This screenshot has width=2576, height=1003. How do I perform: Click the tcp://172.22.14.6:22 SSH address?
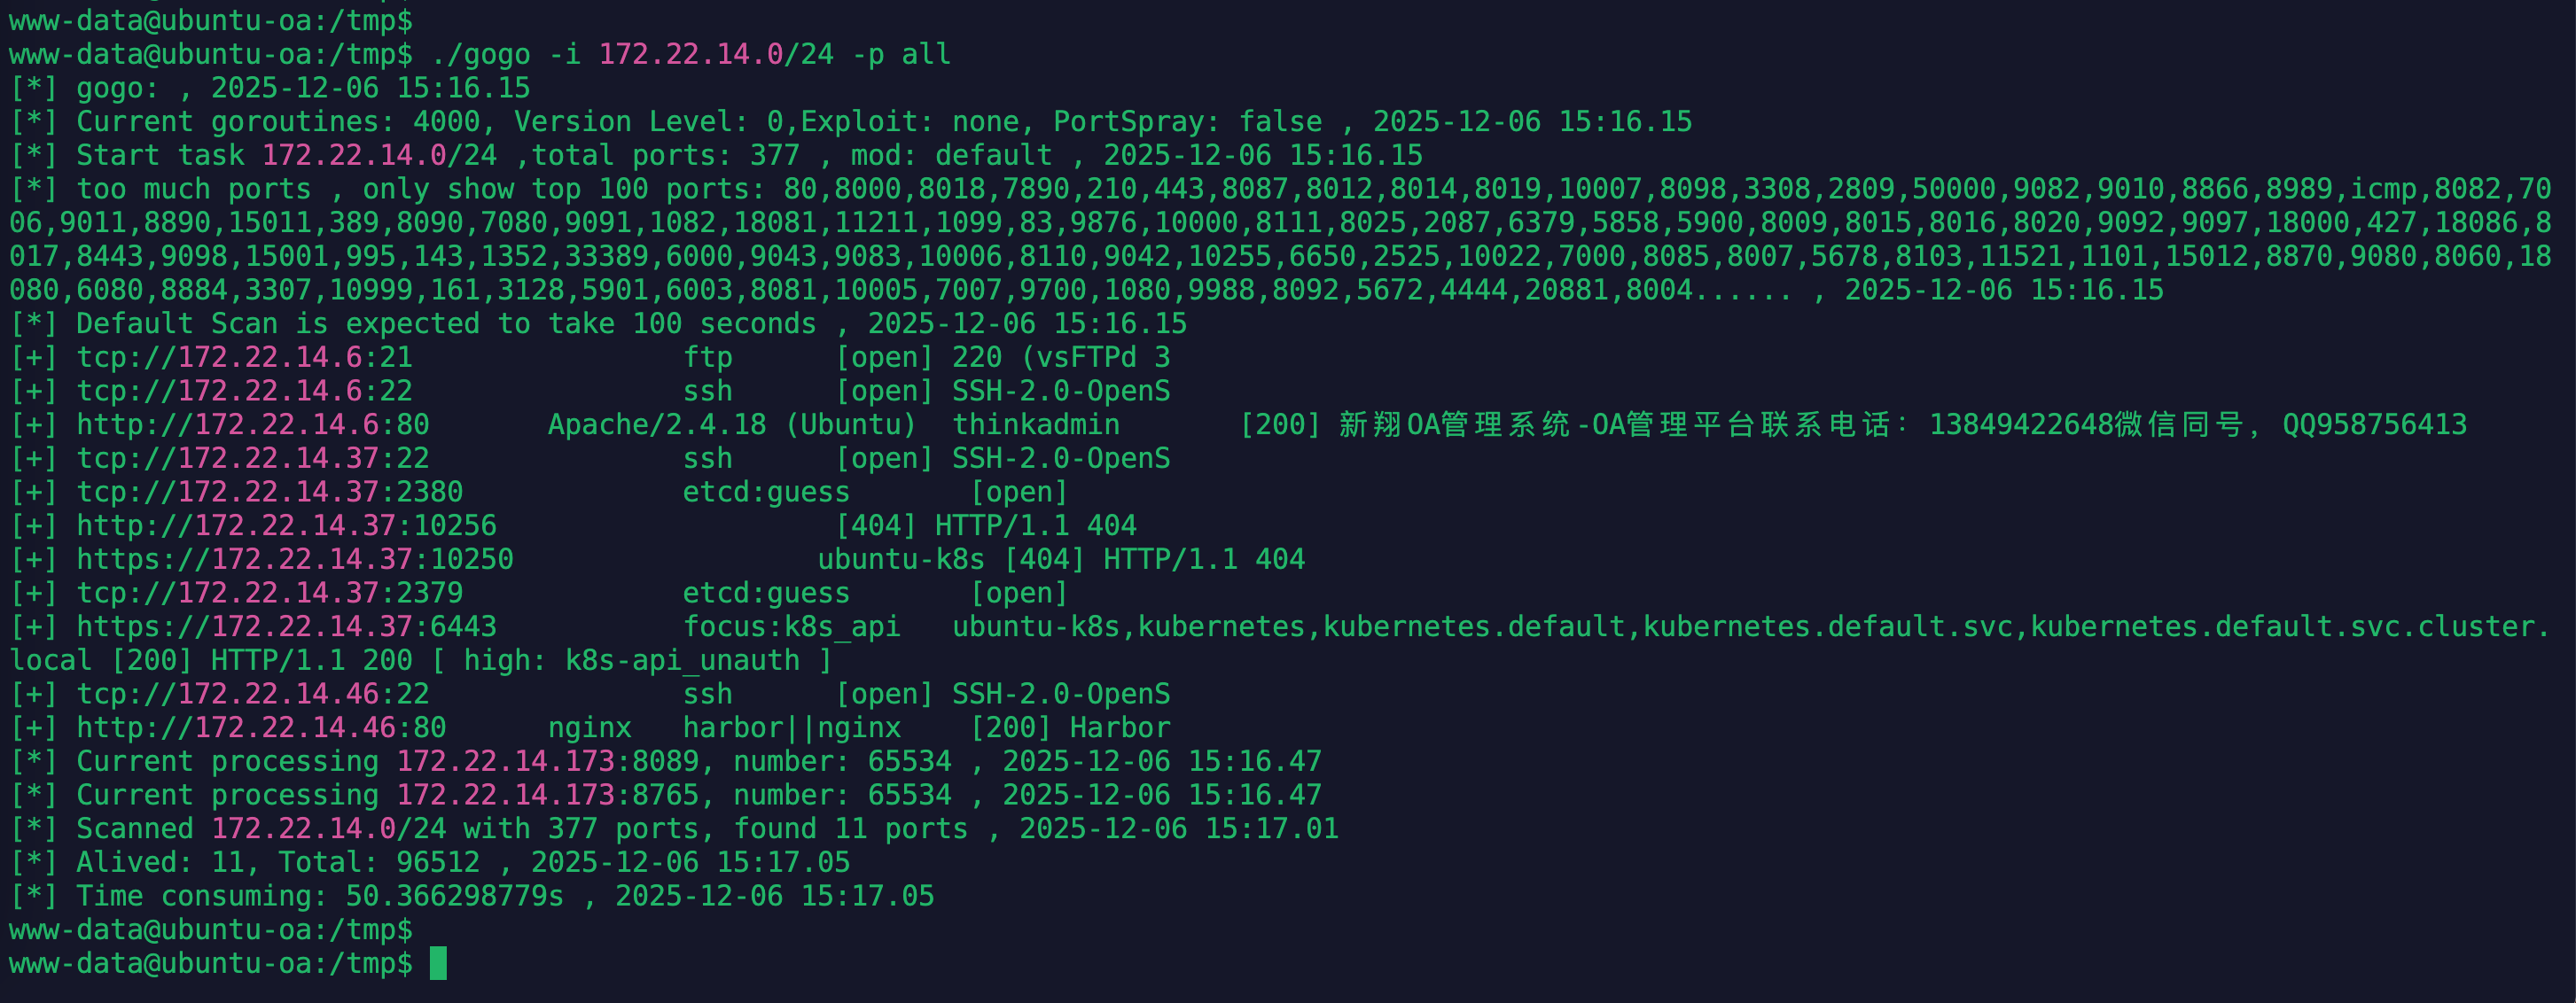point(244,391)
